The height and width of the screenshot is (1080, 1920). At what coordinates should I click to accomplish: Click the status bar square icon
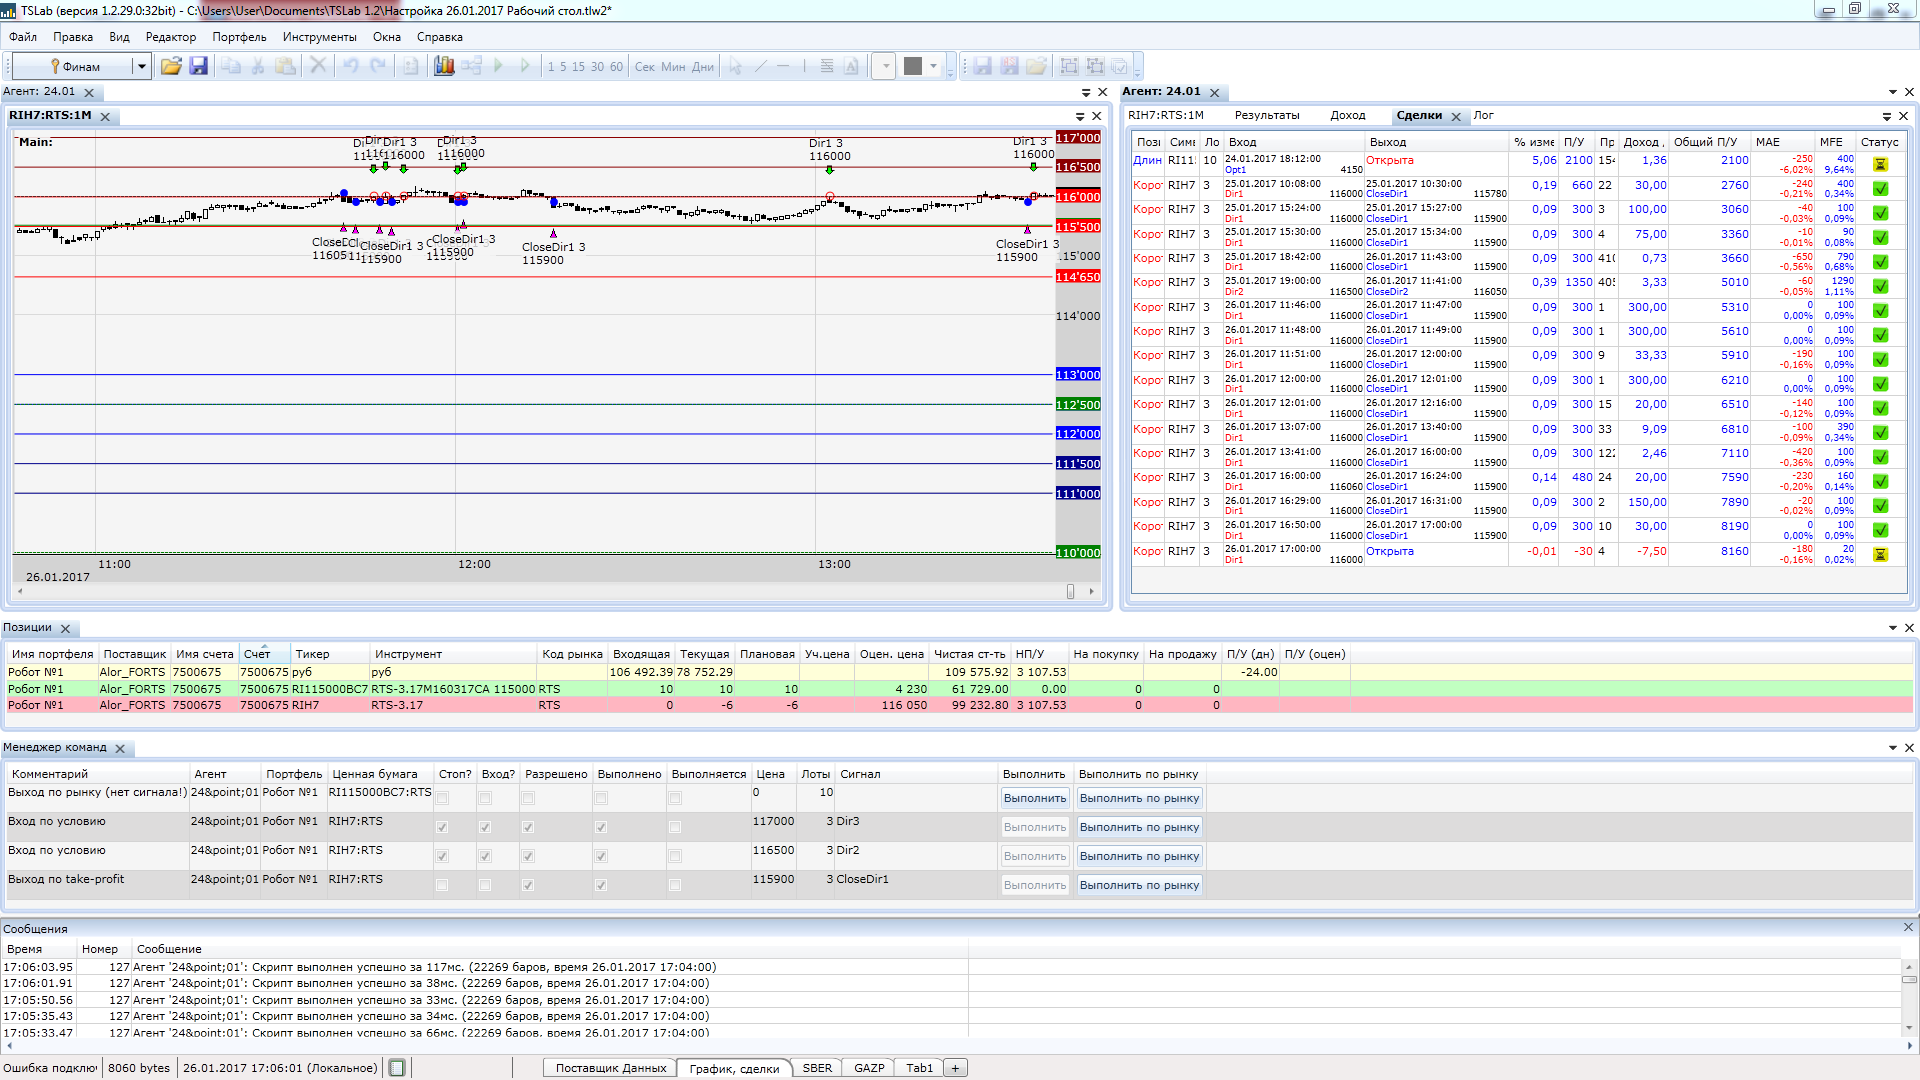point(397,1068)
